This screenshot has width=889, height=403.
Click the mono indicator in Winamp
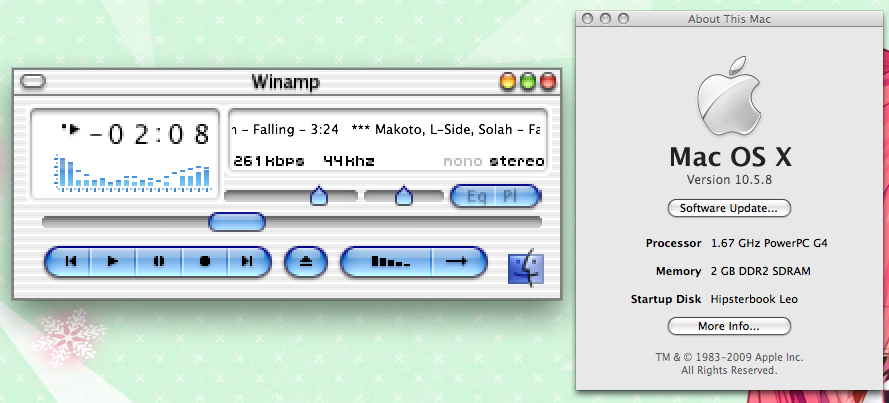(x=463, y=162)
